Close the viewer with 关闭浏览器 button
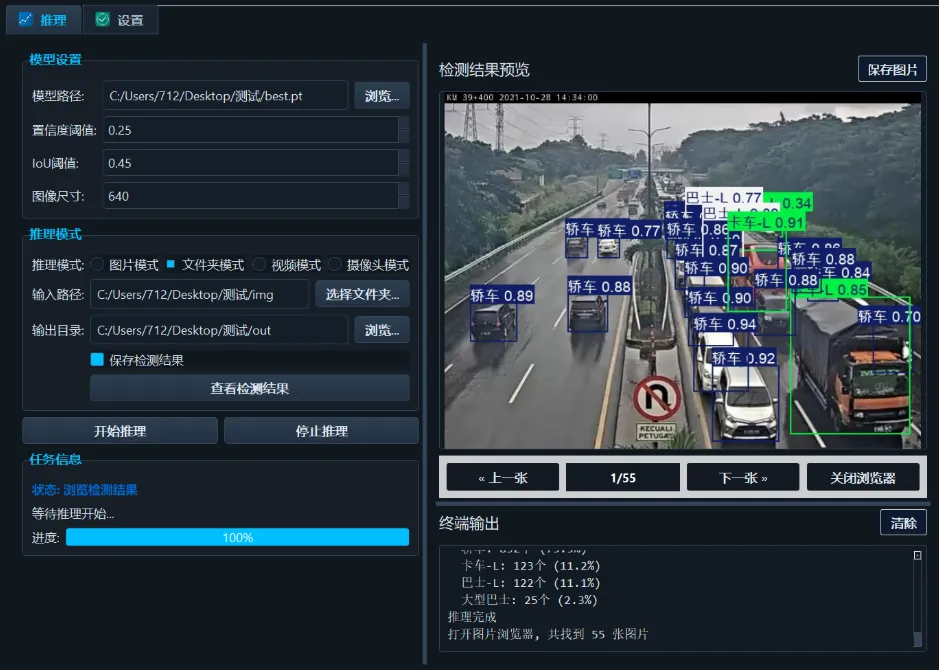Screen dimensions: 939x670 862,477
